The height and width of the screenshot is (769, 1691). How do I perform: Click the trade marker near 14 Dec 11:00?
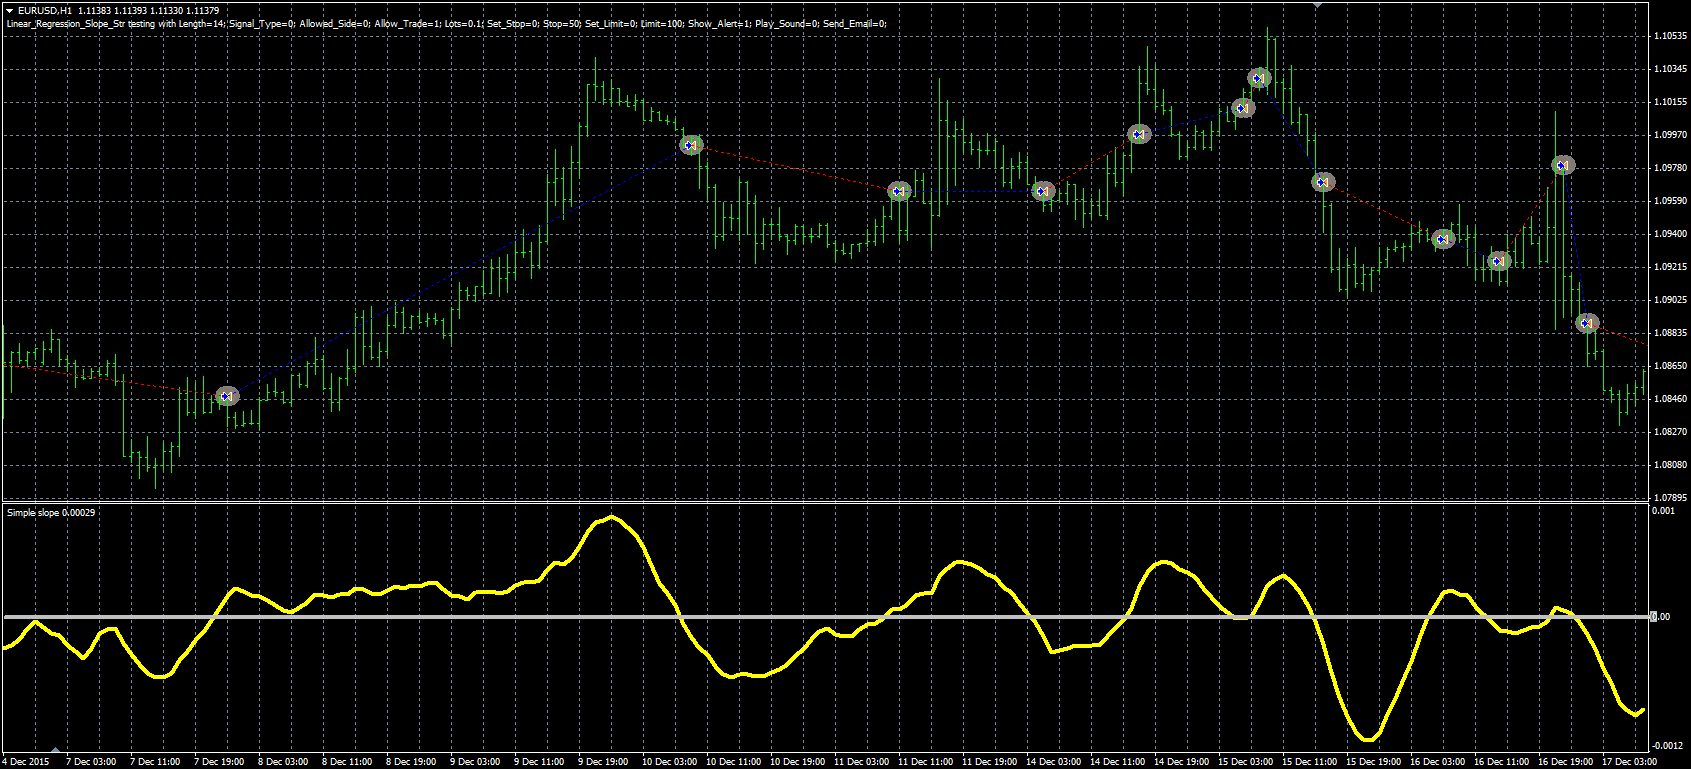1139,134
